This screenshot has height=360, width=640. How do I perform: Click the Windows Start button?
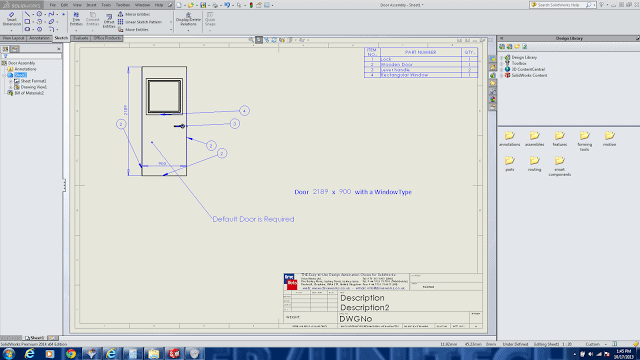click(x=9, y=353)
